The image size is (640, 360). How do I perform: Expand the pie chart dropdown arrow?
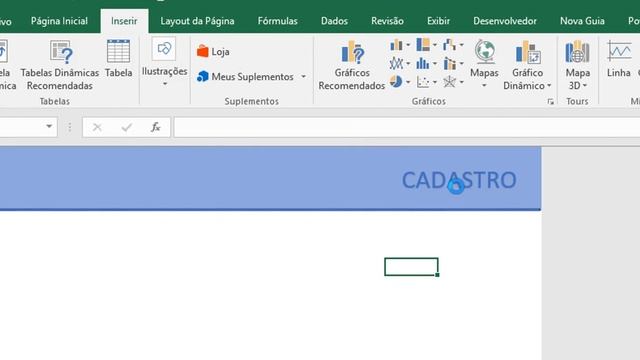click(x=408, y=82)
